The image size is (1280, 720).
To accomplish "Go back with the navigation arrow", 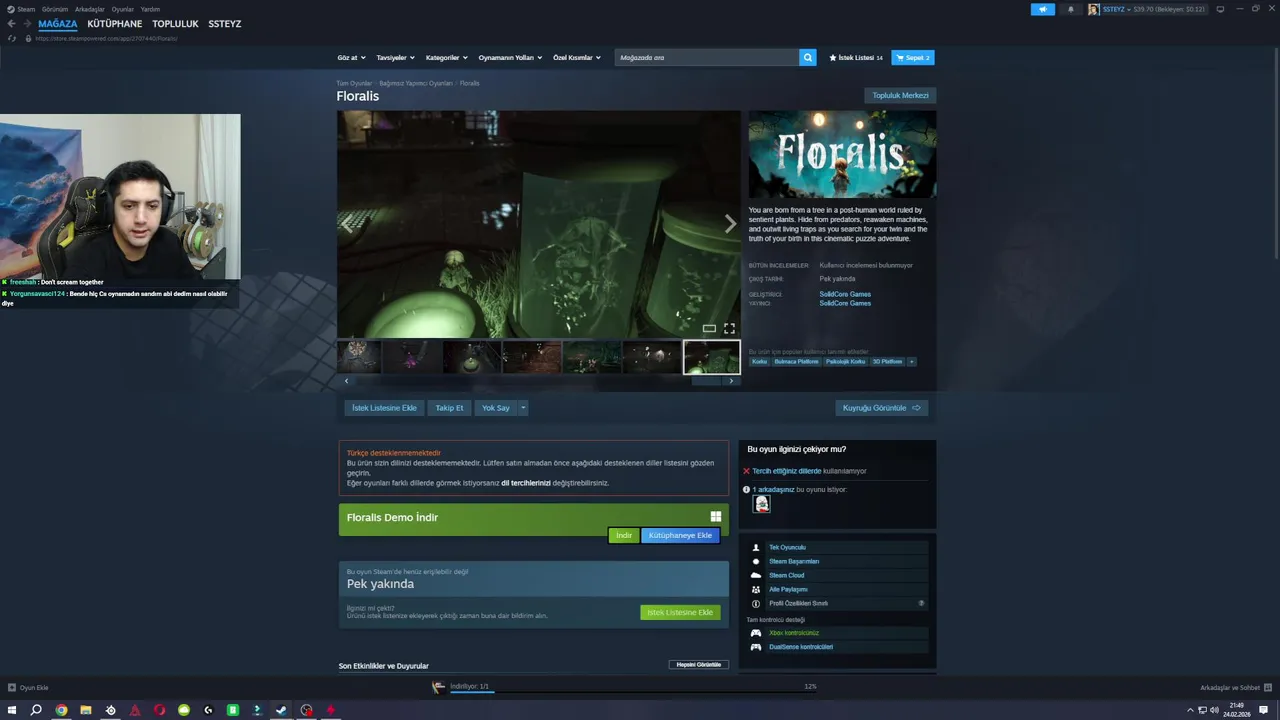I will click(x=12, y=23).
